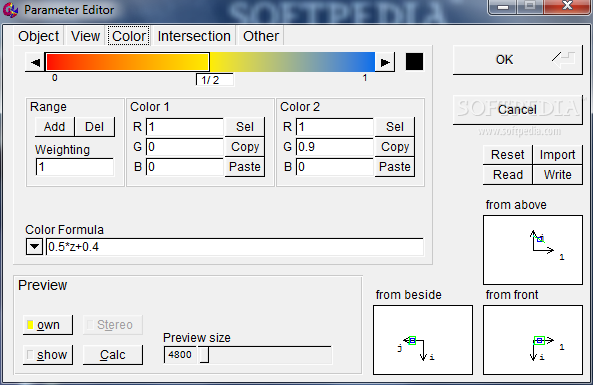Open the Other tab
The image size is (593, 385).
[261, 36]
